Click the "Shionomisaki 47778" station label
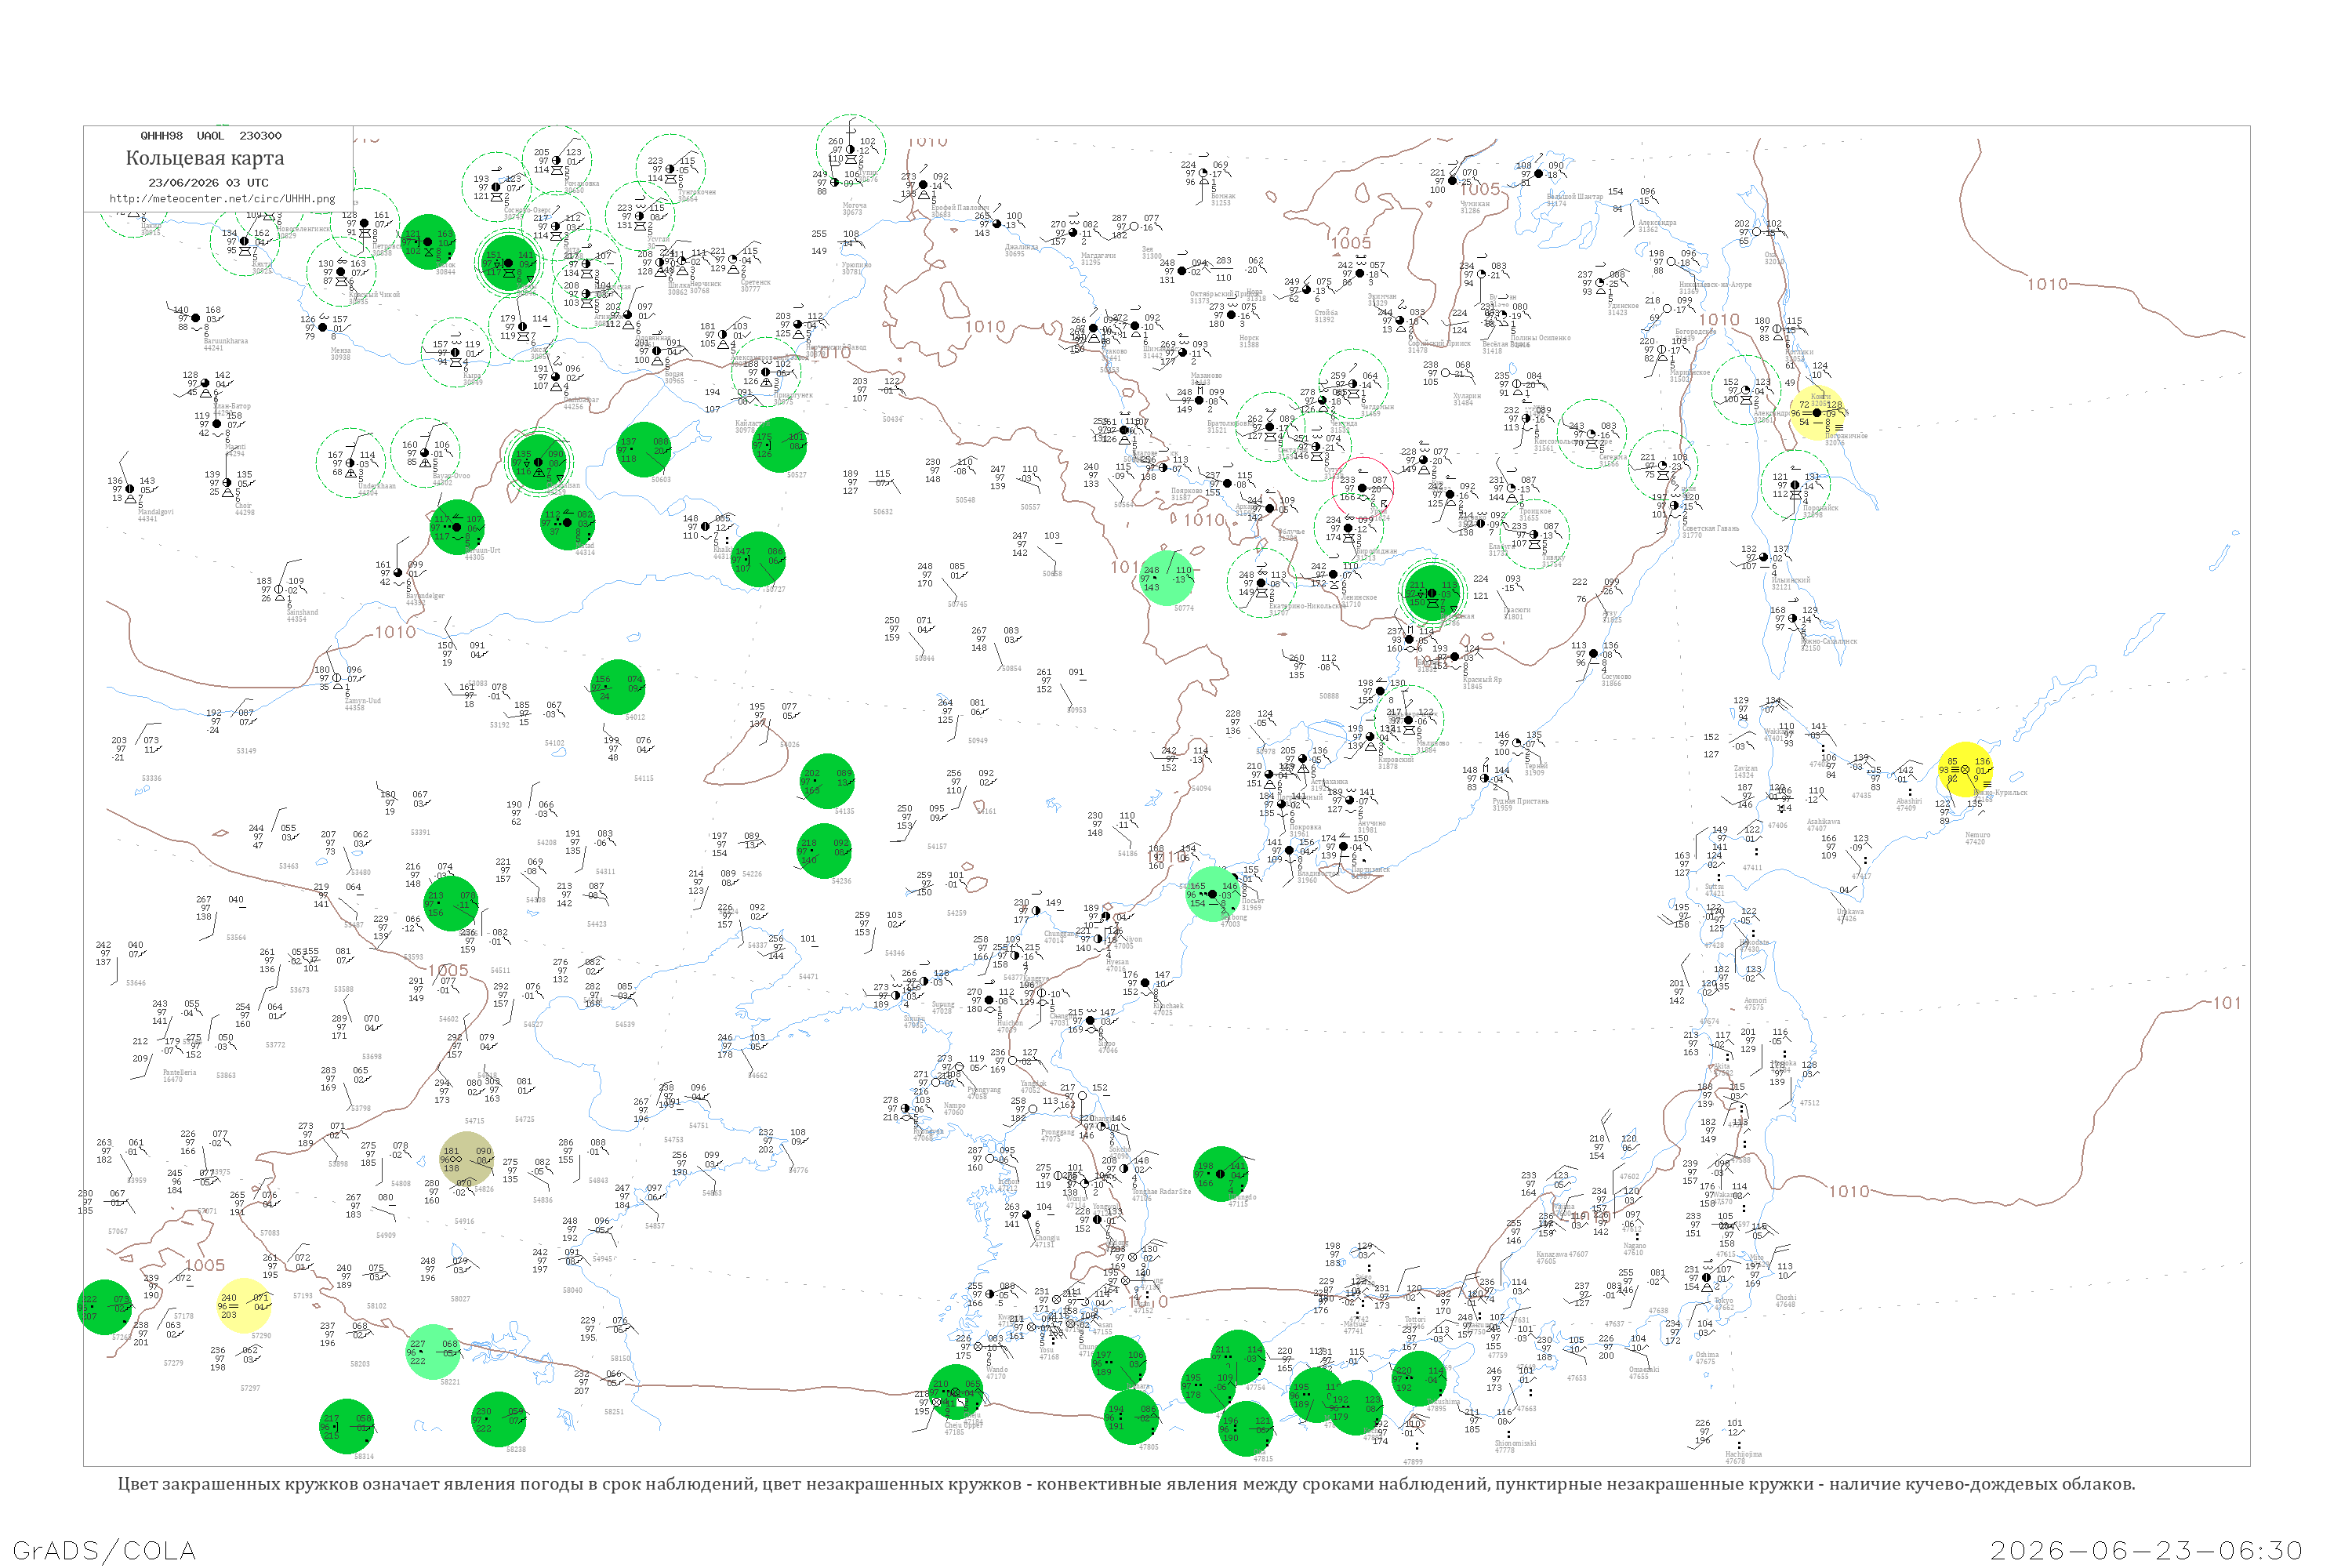Viewport: 2352px width, 1568px height. tap(1515, 1447)
